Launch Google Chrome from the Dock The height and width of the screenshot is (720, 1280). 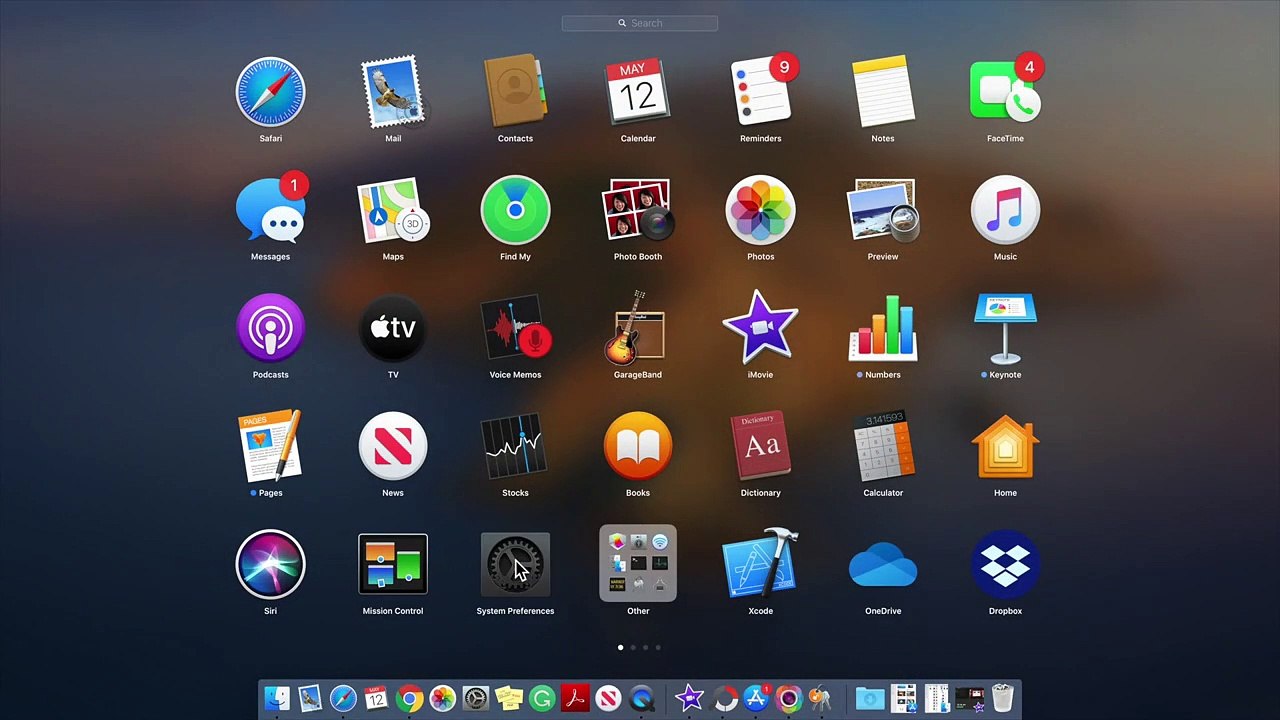coord(409,698)
